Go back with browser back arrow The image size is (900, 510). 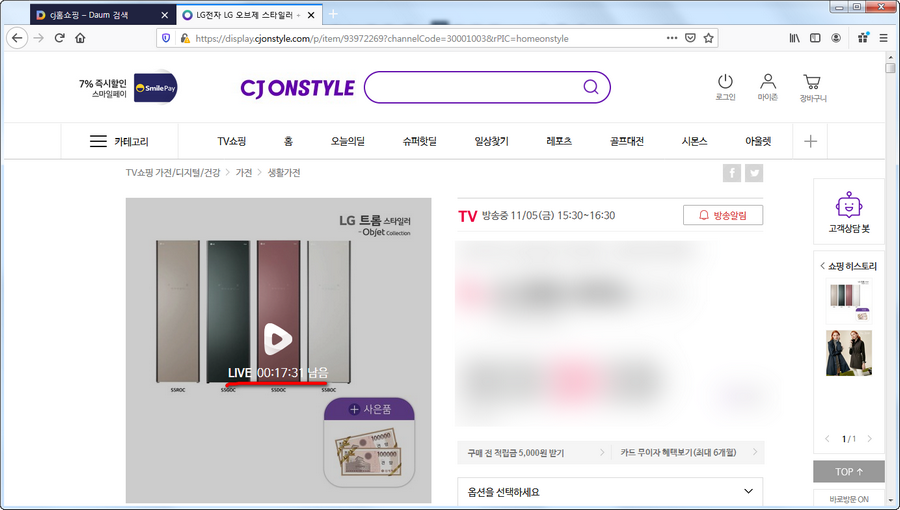pos(17,38)
